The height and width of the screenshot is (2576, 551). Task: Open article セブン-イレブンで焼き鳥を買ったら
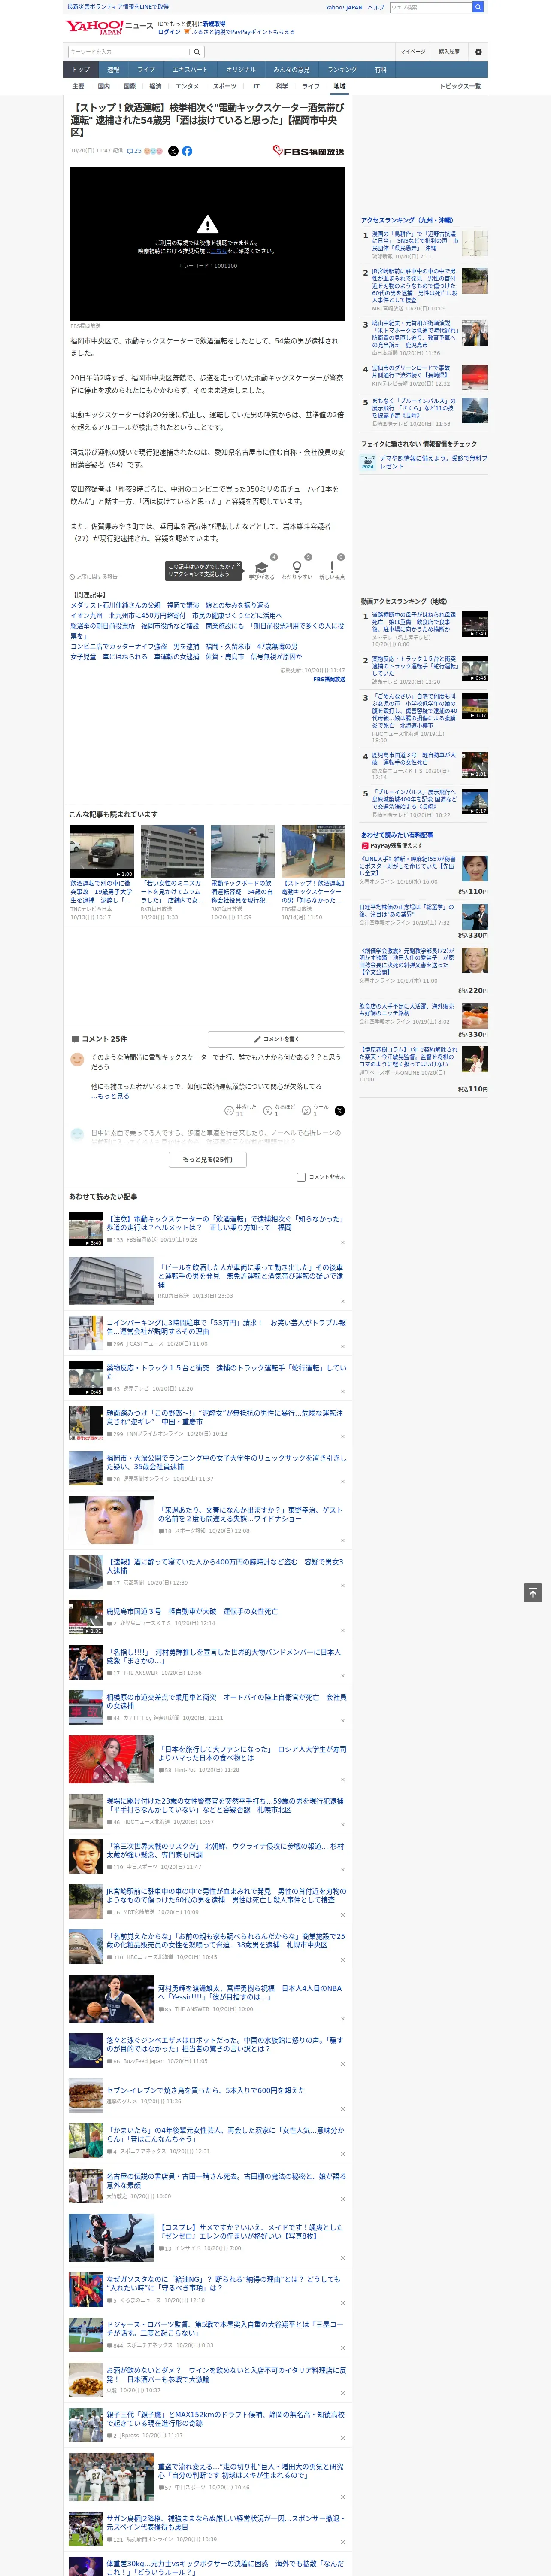(x=206, y=2090)
